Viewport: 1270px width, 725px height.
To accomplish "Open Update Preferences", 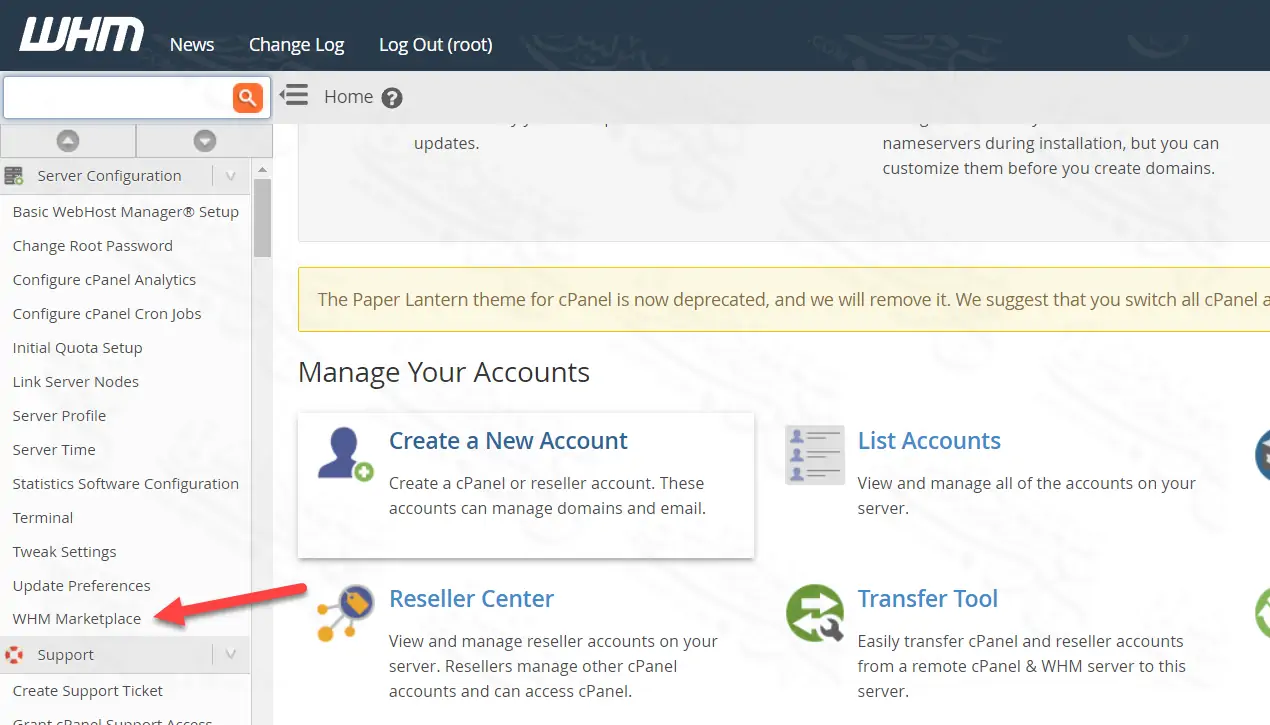I will (x=81, y=586).
